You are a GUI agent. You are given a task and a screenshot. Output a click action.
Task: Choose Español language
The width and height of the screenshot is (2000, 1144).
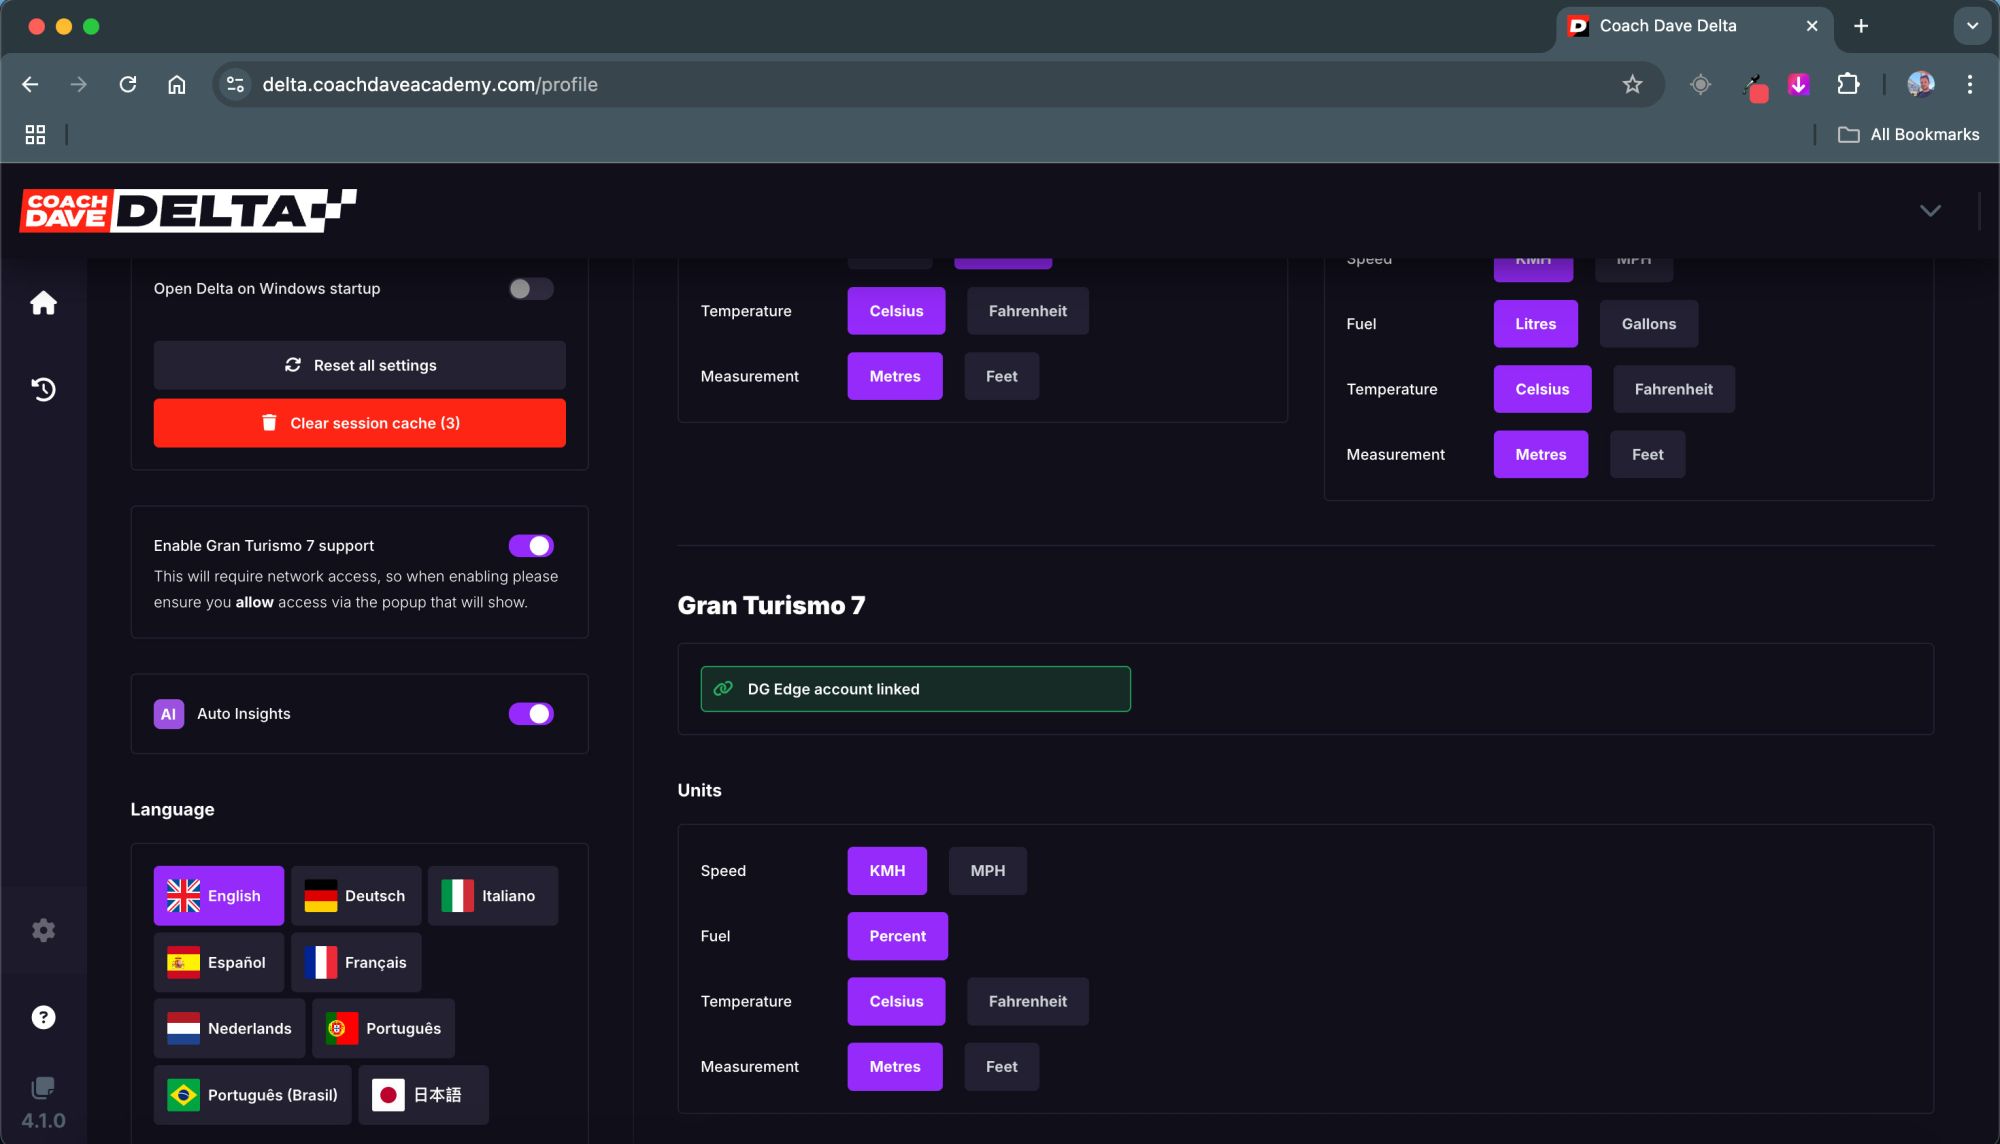(218, 962)
